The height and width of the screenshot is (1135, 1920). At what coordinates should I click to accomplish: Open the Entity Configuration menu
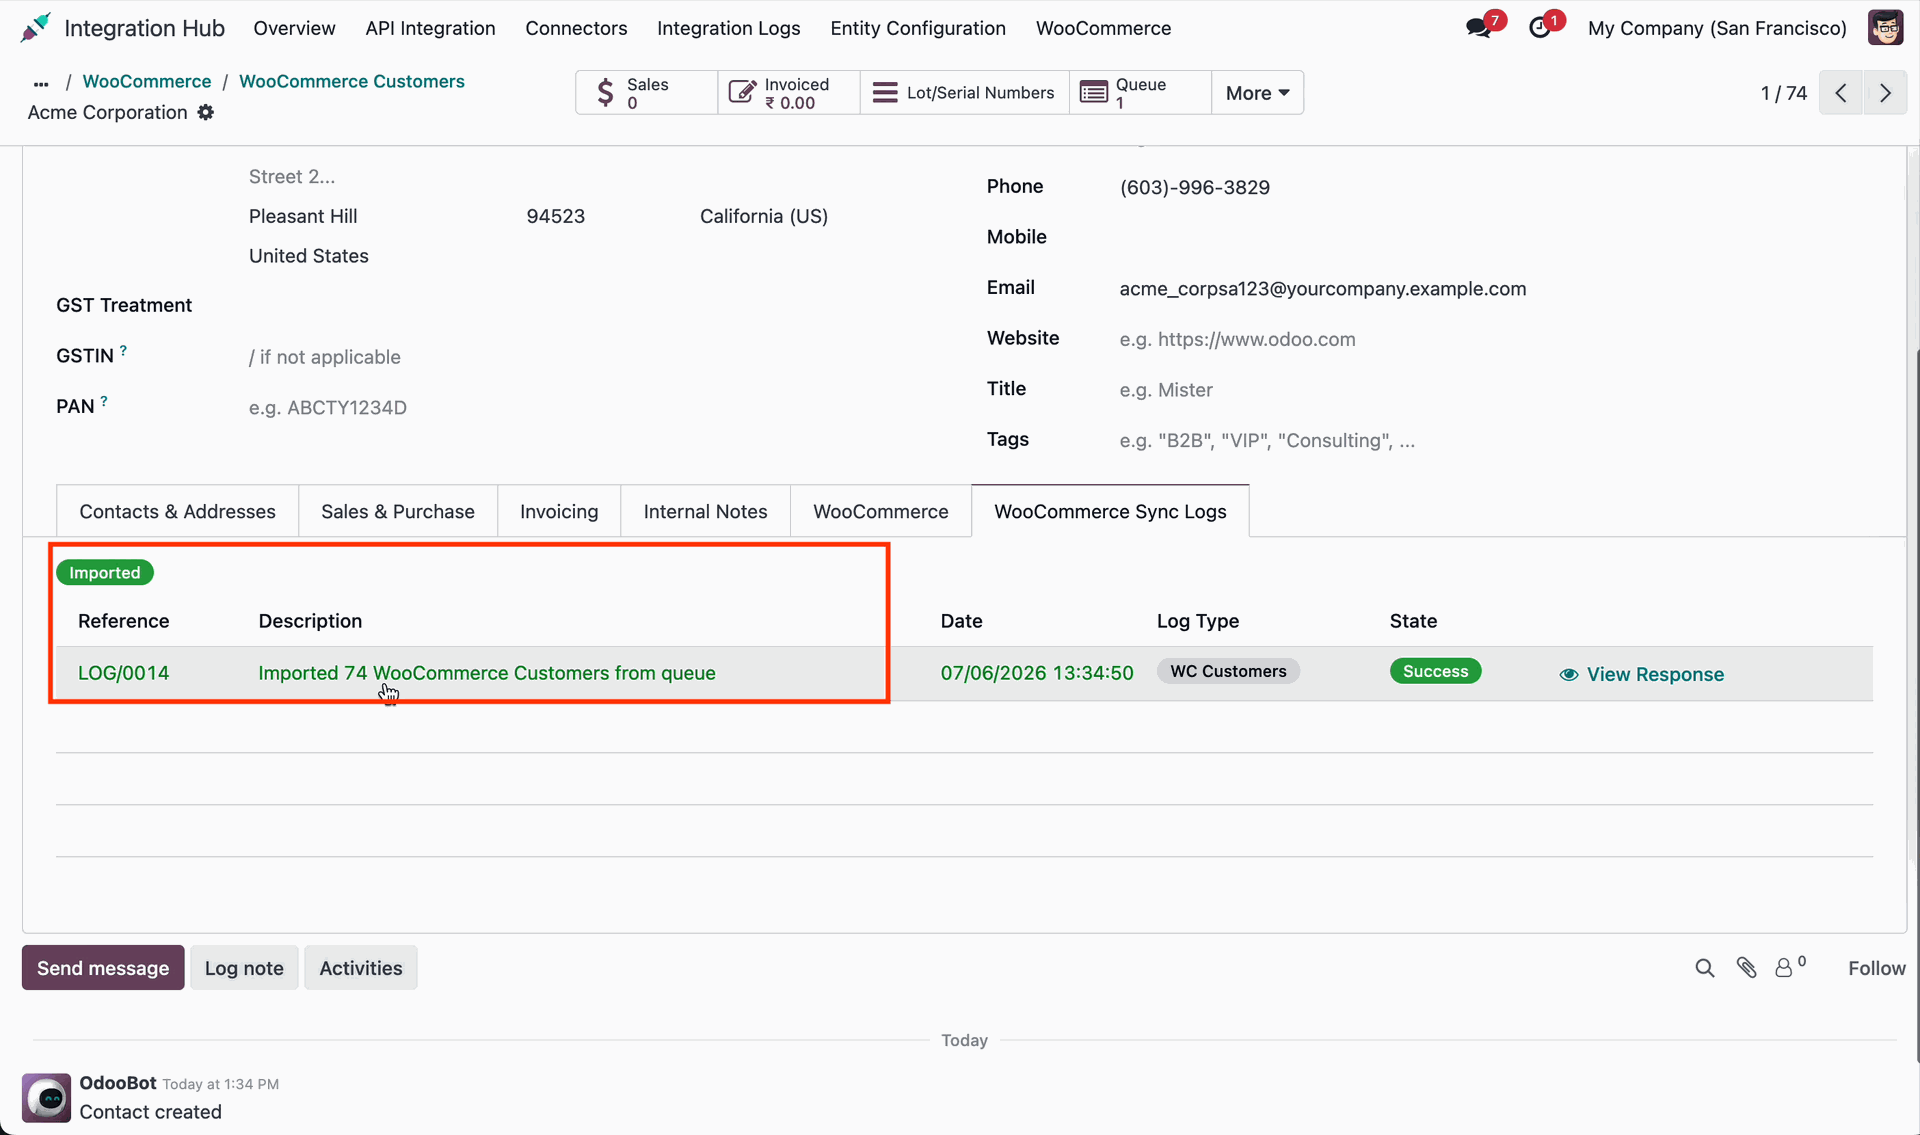click(918, 28)
